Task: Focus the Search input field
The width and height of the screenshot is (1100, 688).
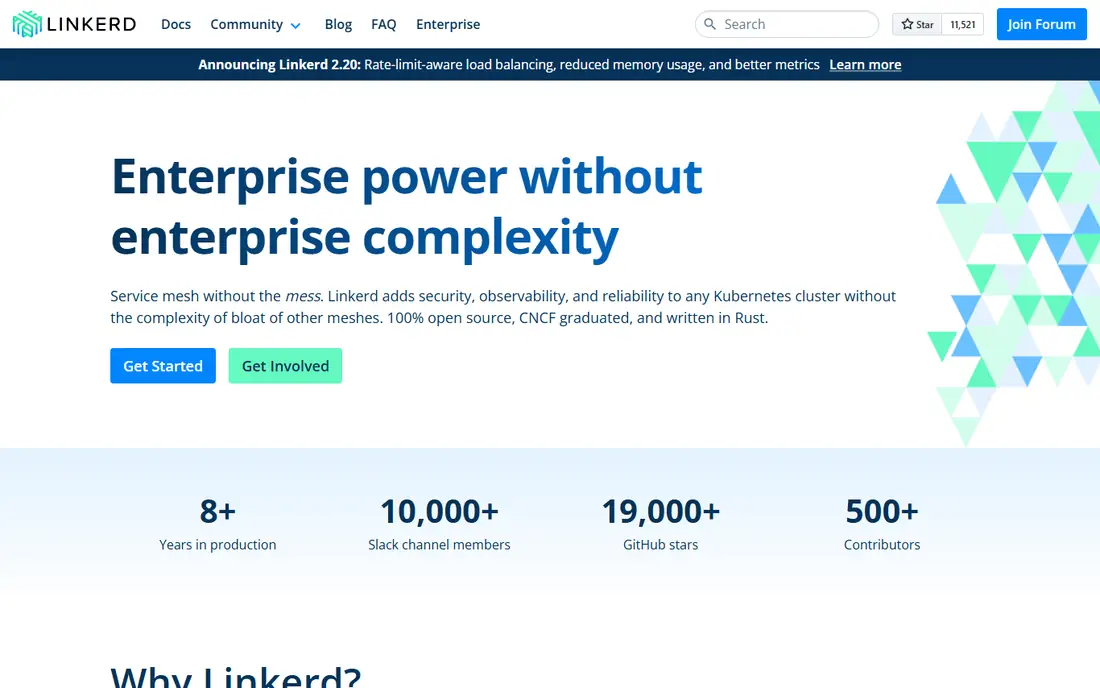Action: (x=786, y=24)
